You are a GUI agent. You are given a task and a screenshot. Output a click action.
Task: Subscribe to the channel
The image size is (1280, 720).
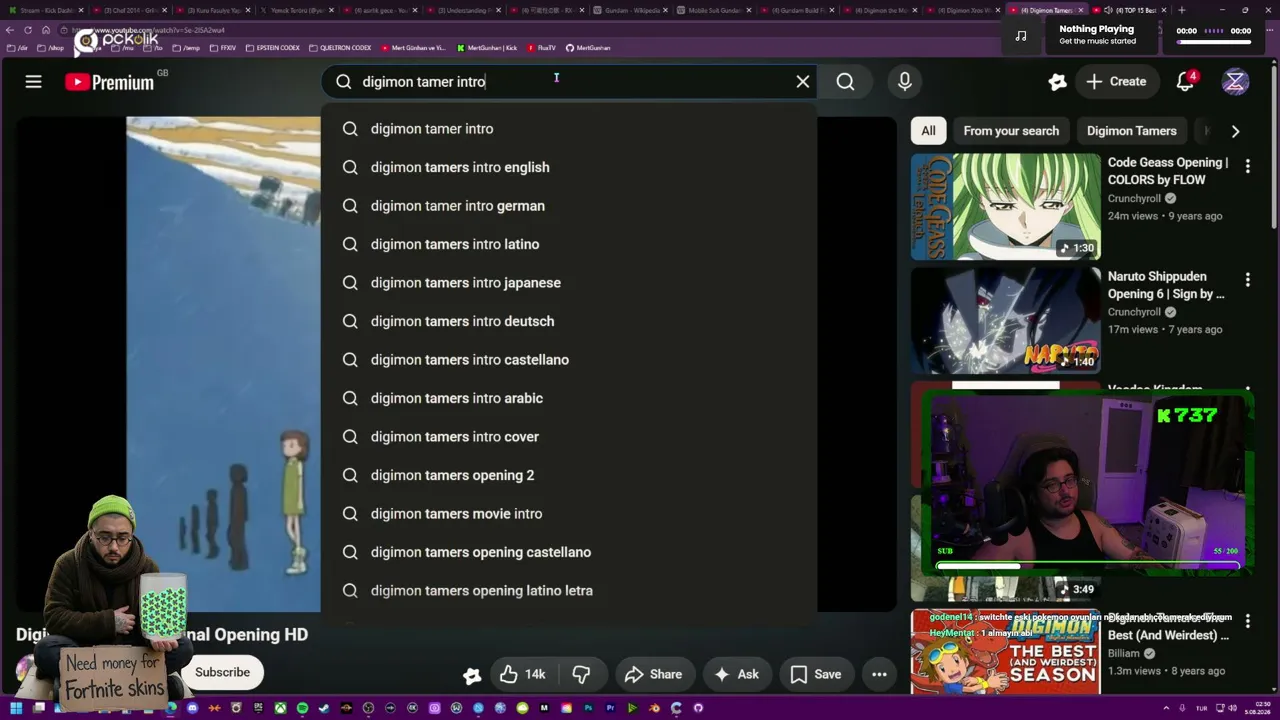tap(222, 672)
